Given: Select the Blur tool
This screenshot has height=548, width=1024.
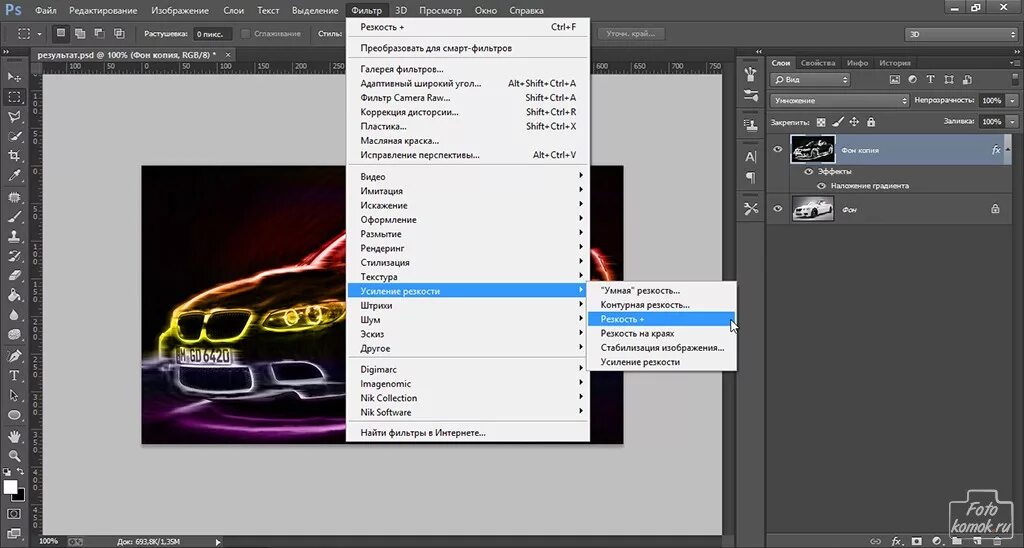Looking at the screenshot, I should [14, 315].
